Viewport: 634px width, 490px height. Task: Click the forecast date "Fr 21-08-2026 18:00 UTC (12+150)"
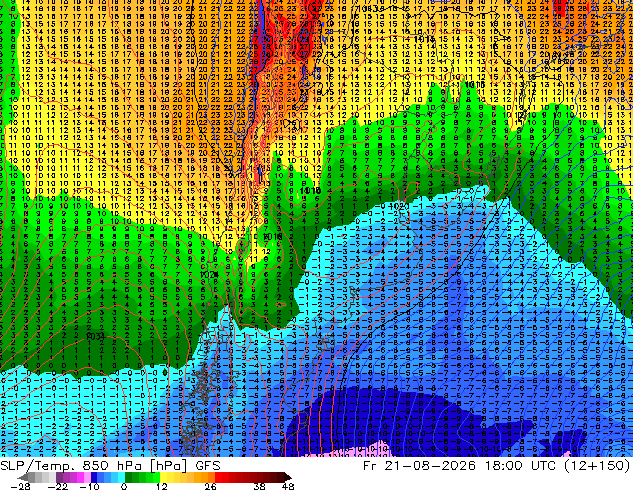click(x=497, y=465)
